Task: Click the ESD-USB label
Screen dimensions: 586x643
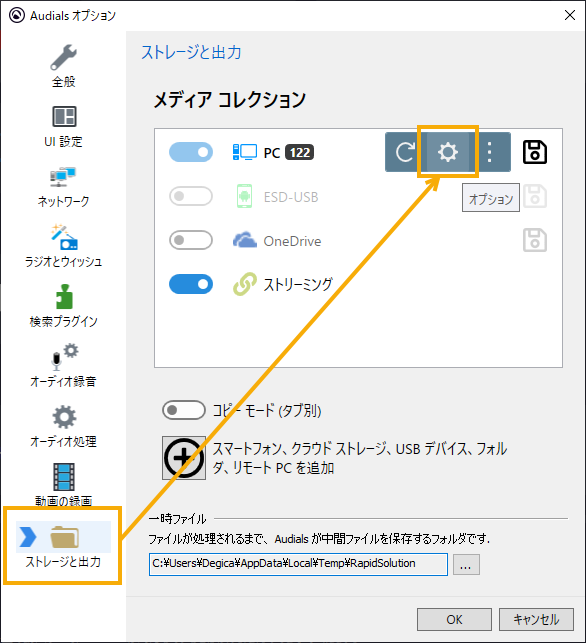Action: 291,197
